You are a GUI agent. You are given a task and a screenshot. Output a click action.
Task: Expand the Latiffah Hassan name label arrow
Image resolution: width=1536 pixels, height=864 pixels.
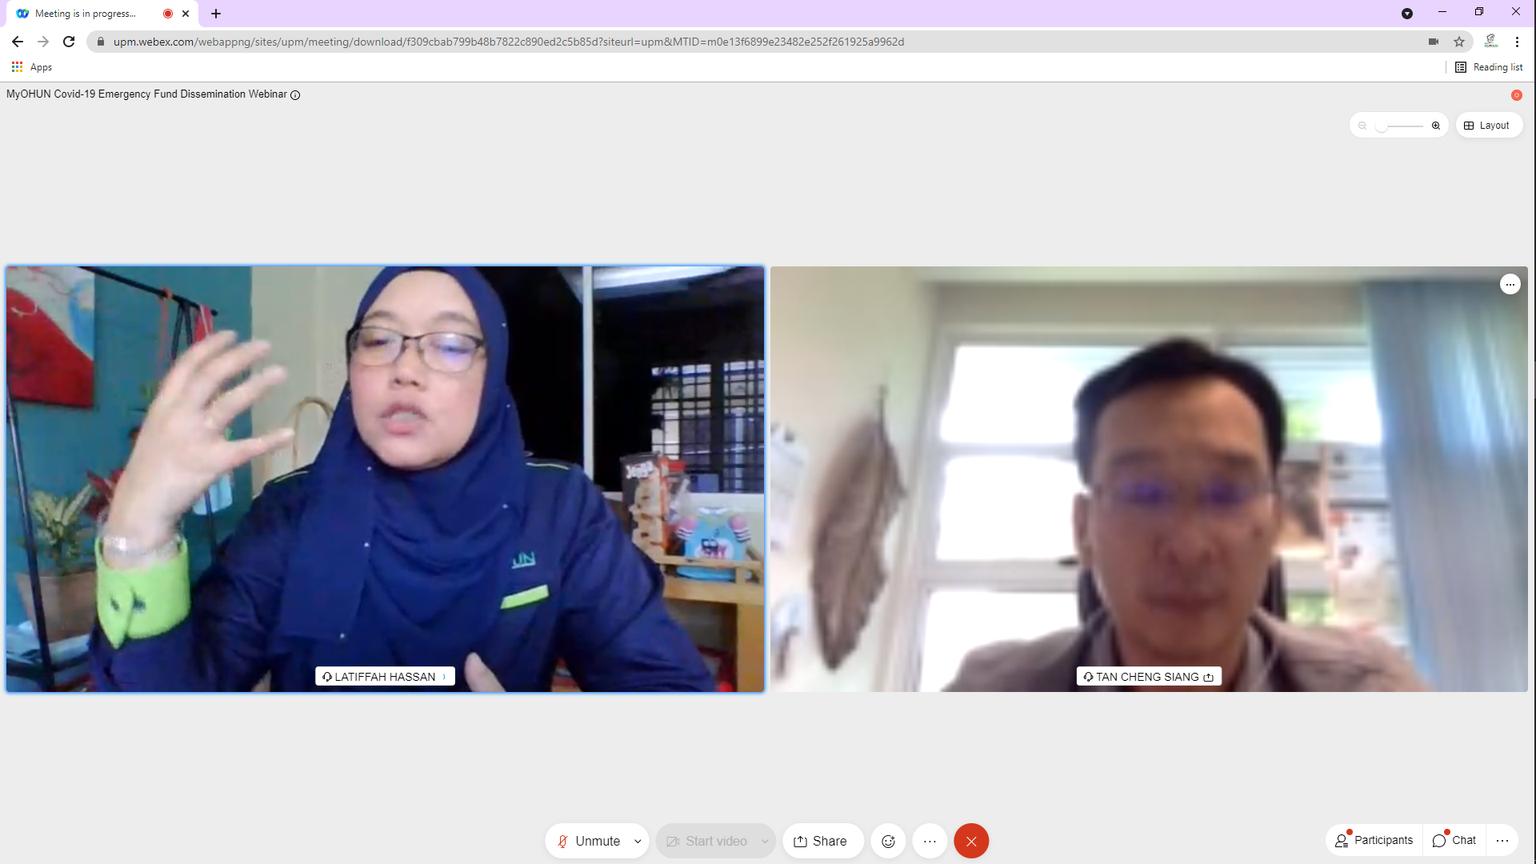(444, 677)
